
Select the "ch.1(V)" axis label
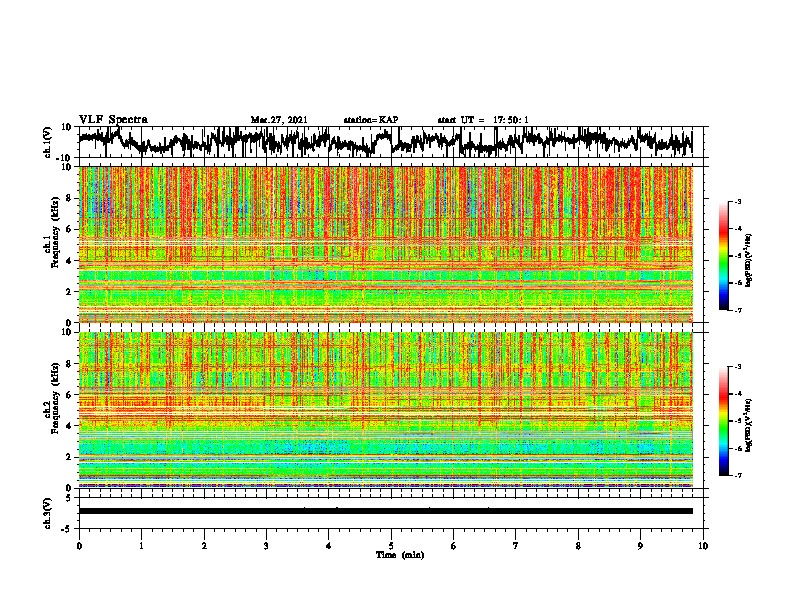coord(48,142)
